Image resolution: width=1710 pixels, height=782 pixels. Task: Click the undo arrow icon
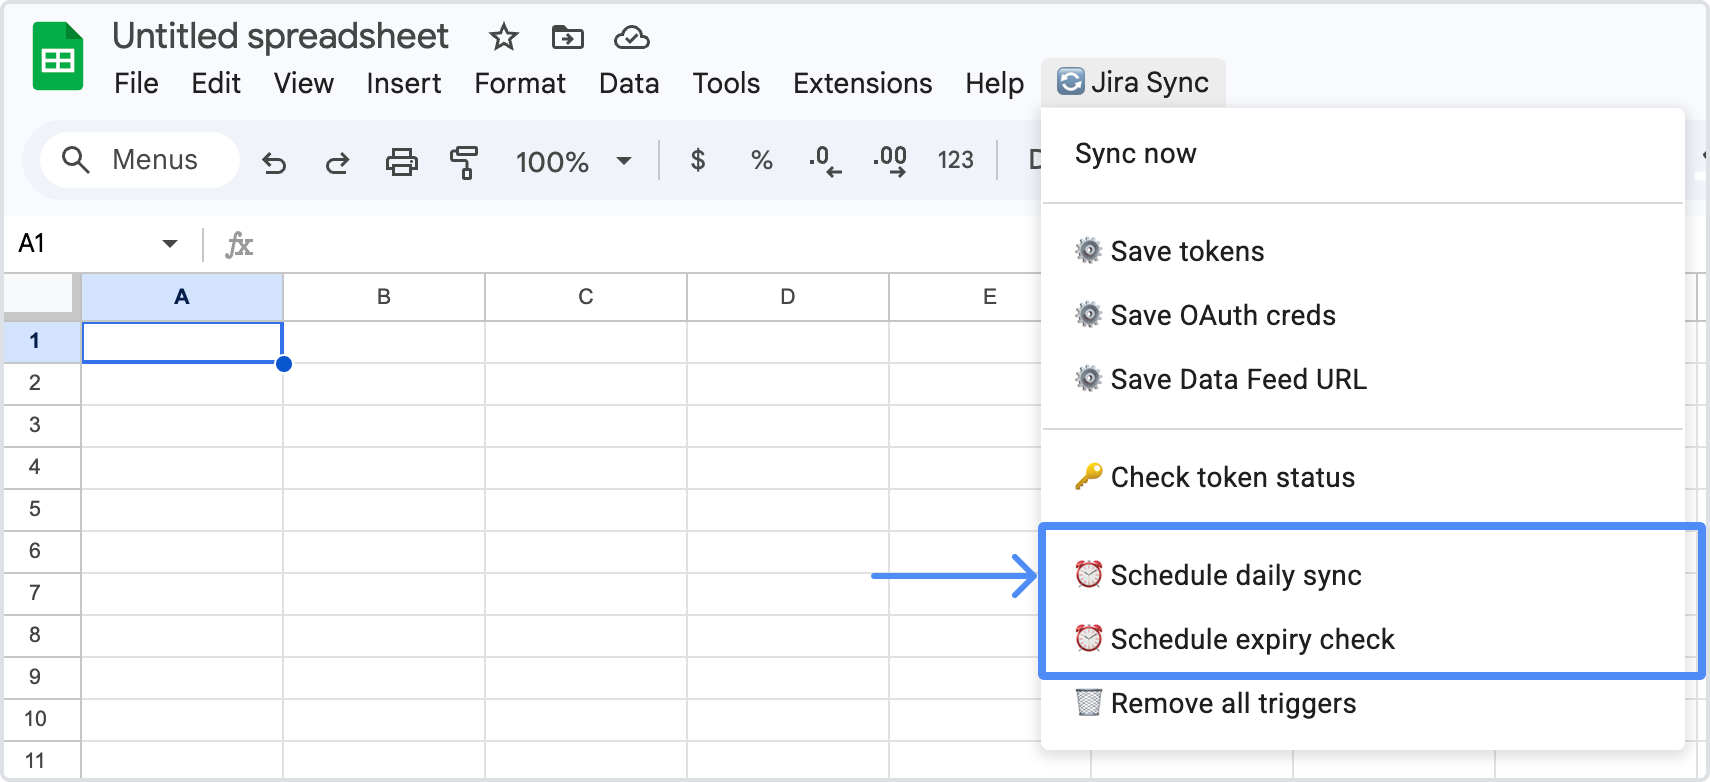274,161
